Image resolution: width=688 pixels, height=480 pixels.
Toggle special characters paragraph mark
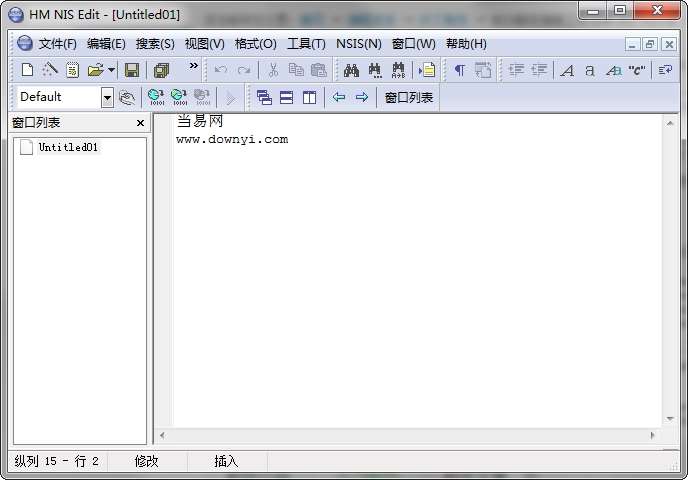click(x=459, y=70)
